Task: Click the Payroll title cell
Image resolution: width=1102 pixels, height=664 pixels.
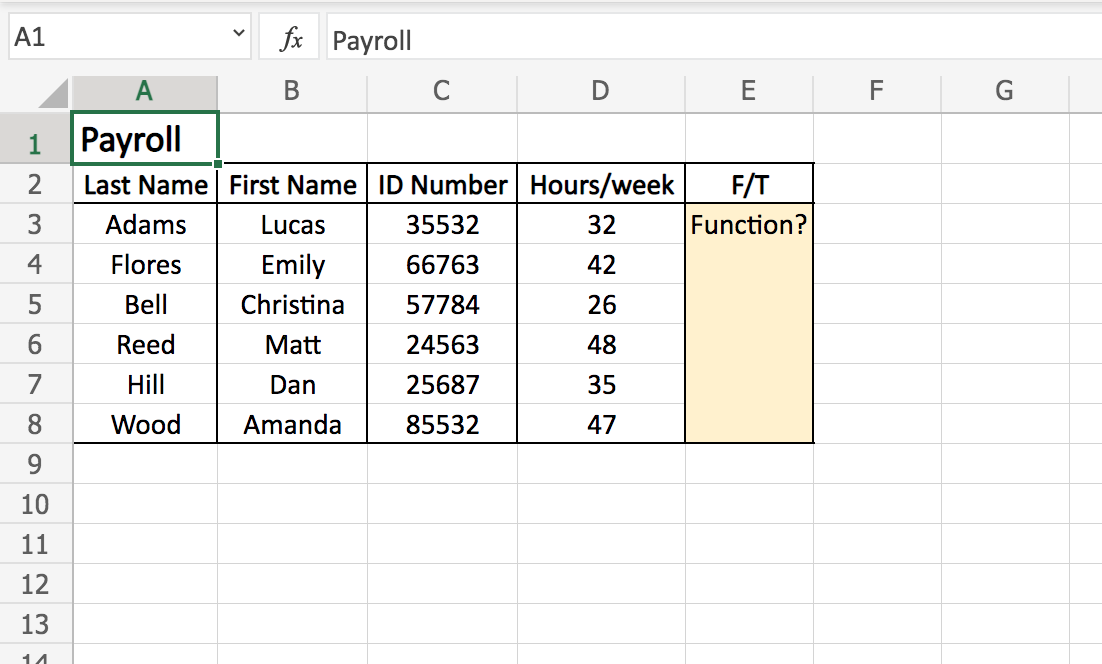Action: point(145,139)
